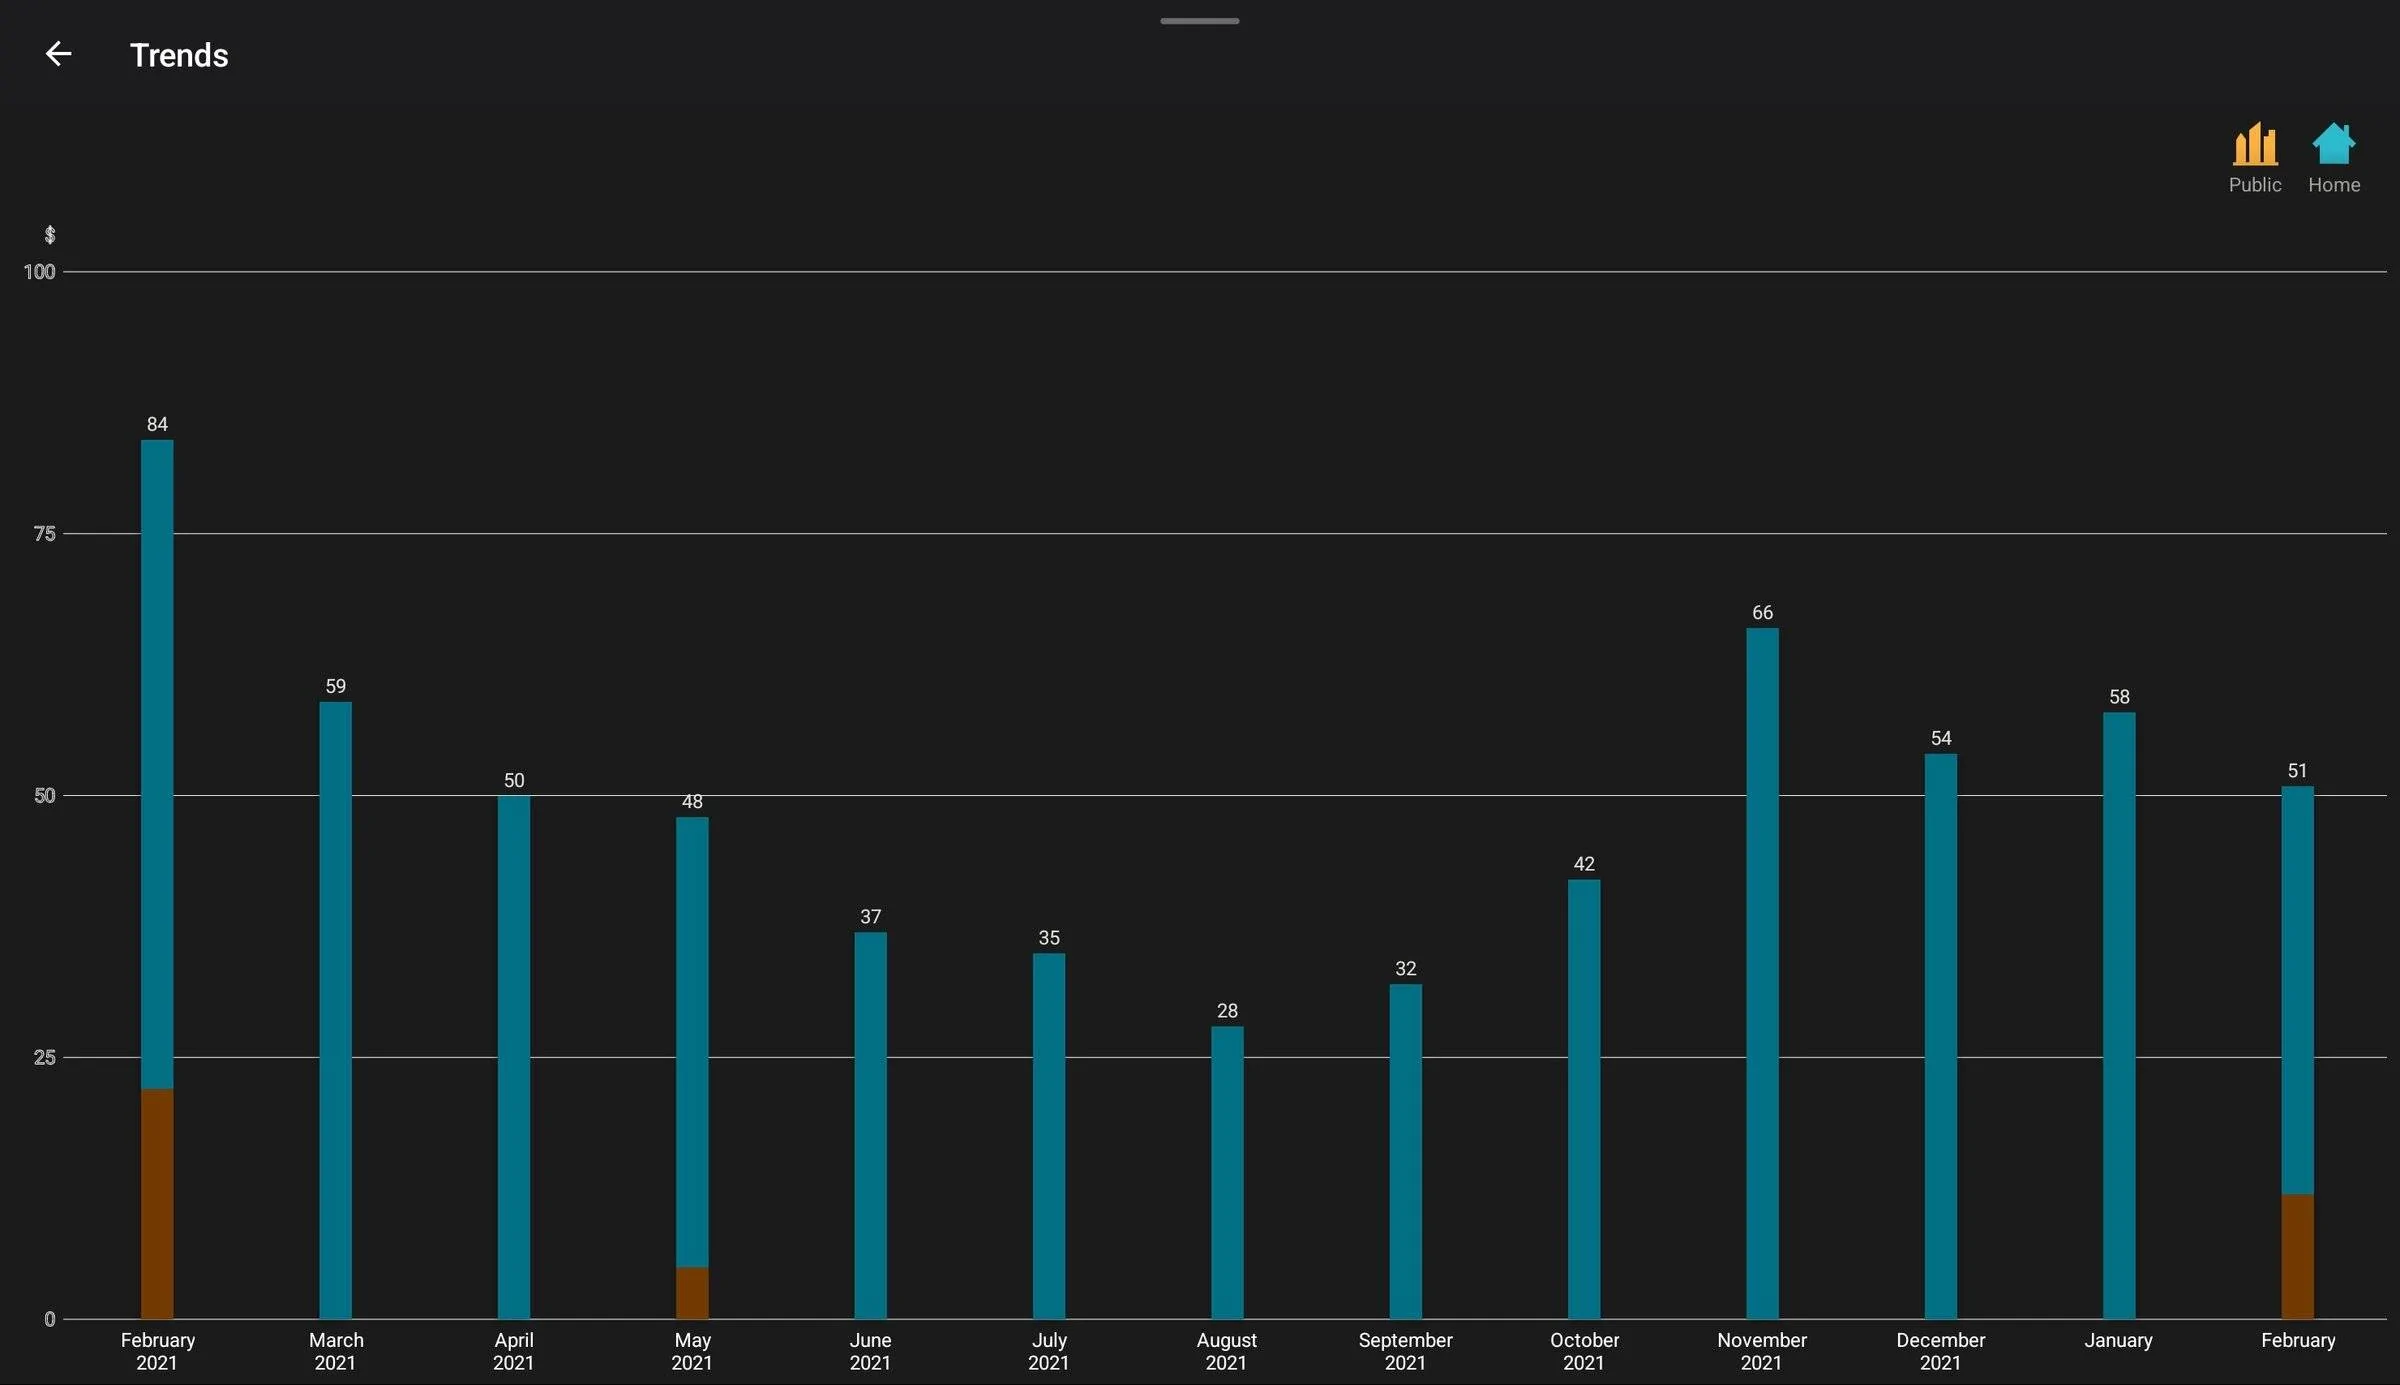Screen dimensions: 2400x1385
Task: Click the 42 value label
Action: [1584, 863]
